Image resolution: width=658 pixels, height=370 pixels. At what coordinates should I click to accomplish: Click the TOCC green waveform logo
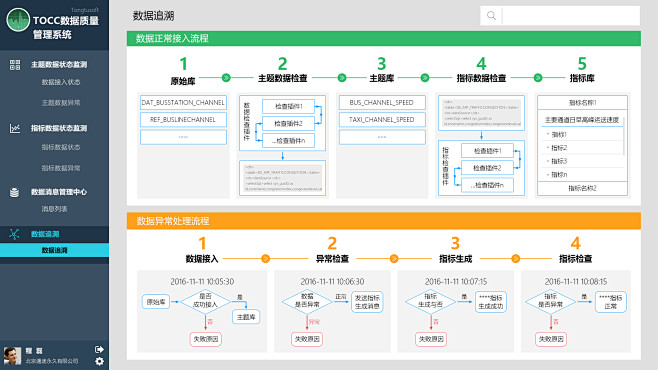tap(18, 20)
